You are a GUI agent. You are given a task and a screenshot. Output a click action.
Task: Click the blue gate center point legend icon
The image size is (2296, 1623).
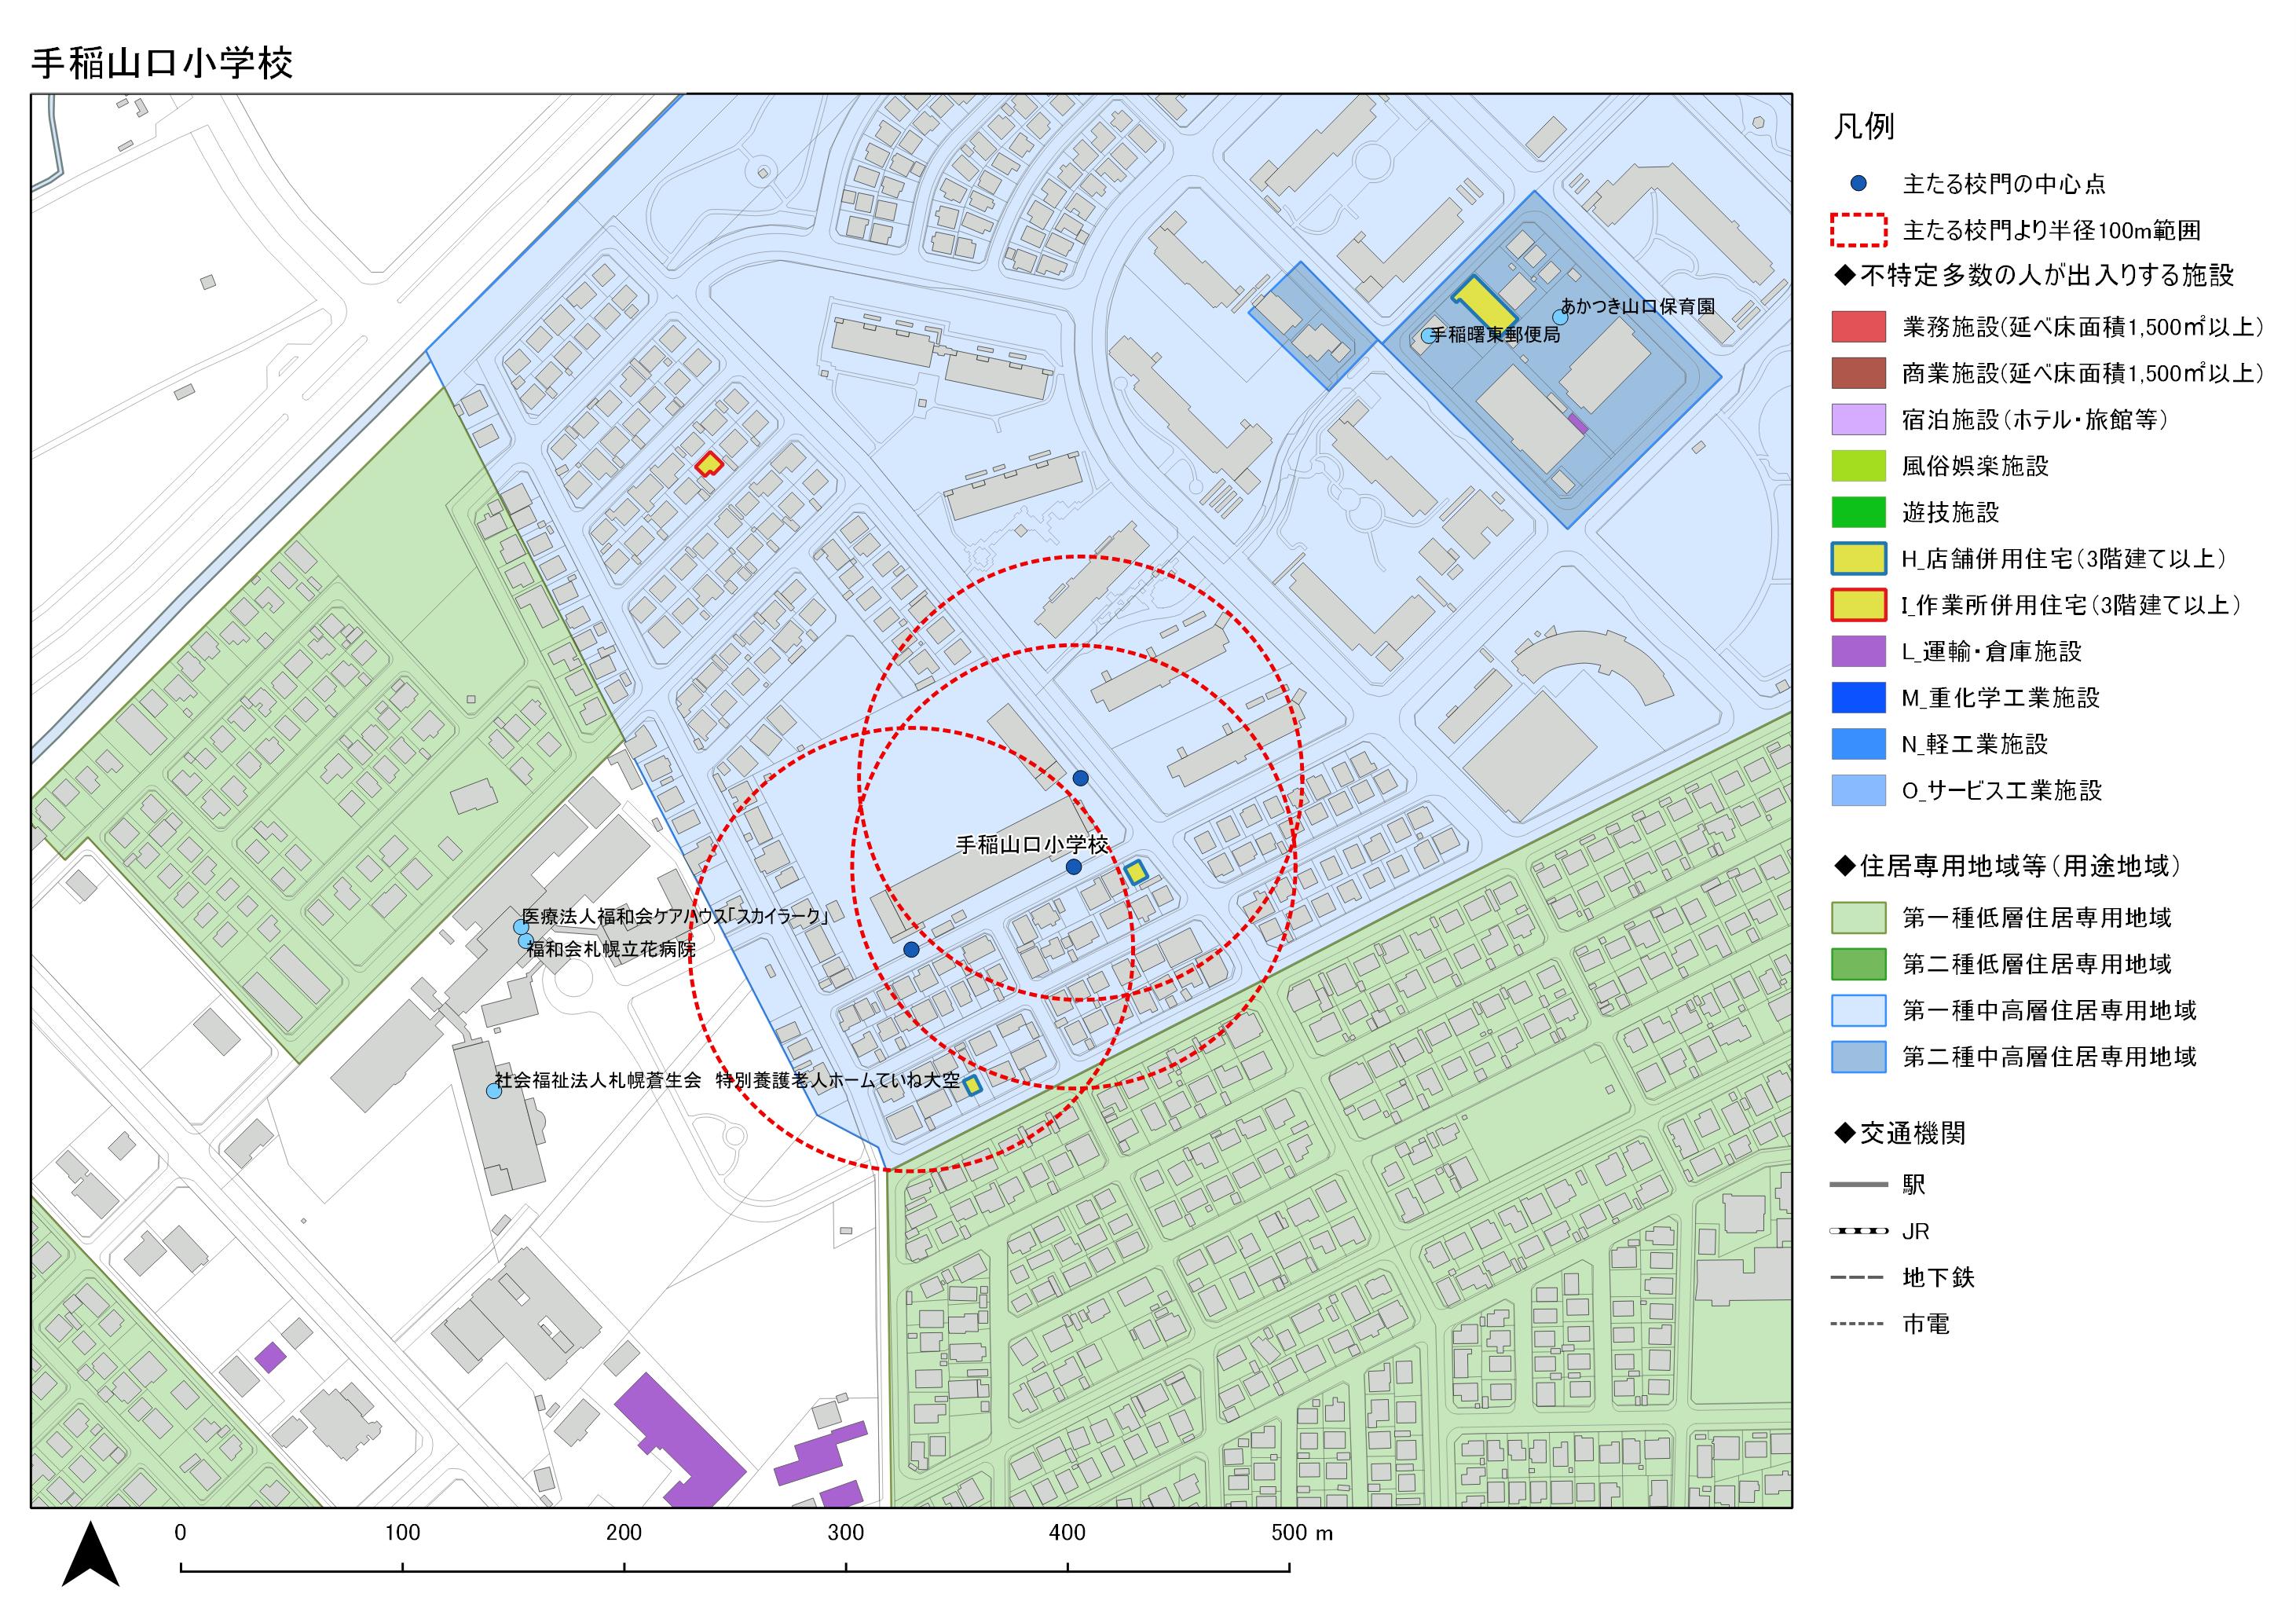click(x=1858, y=183)
